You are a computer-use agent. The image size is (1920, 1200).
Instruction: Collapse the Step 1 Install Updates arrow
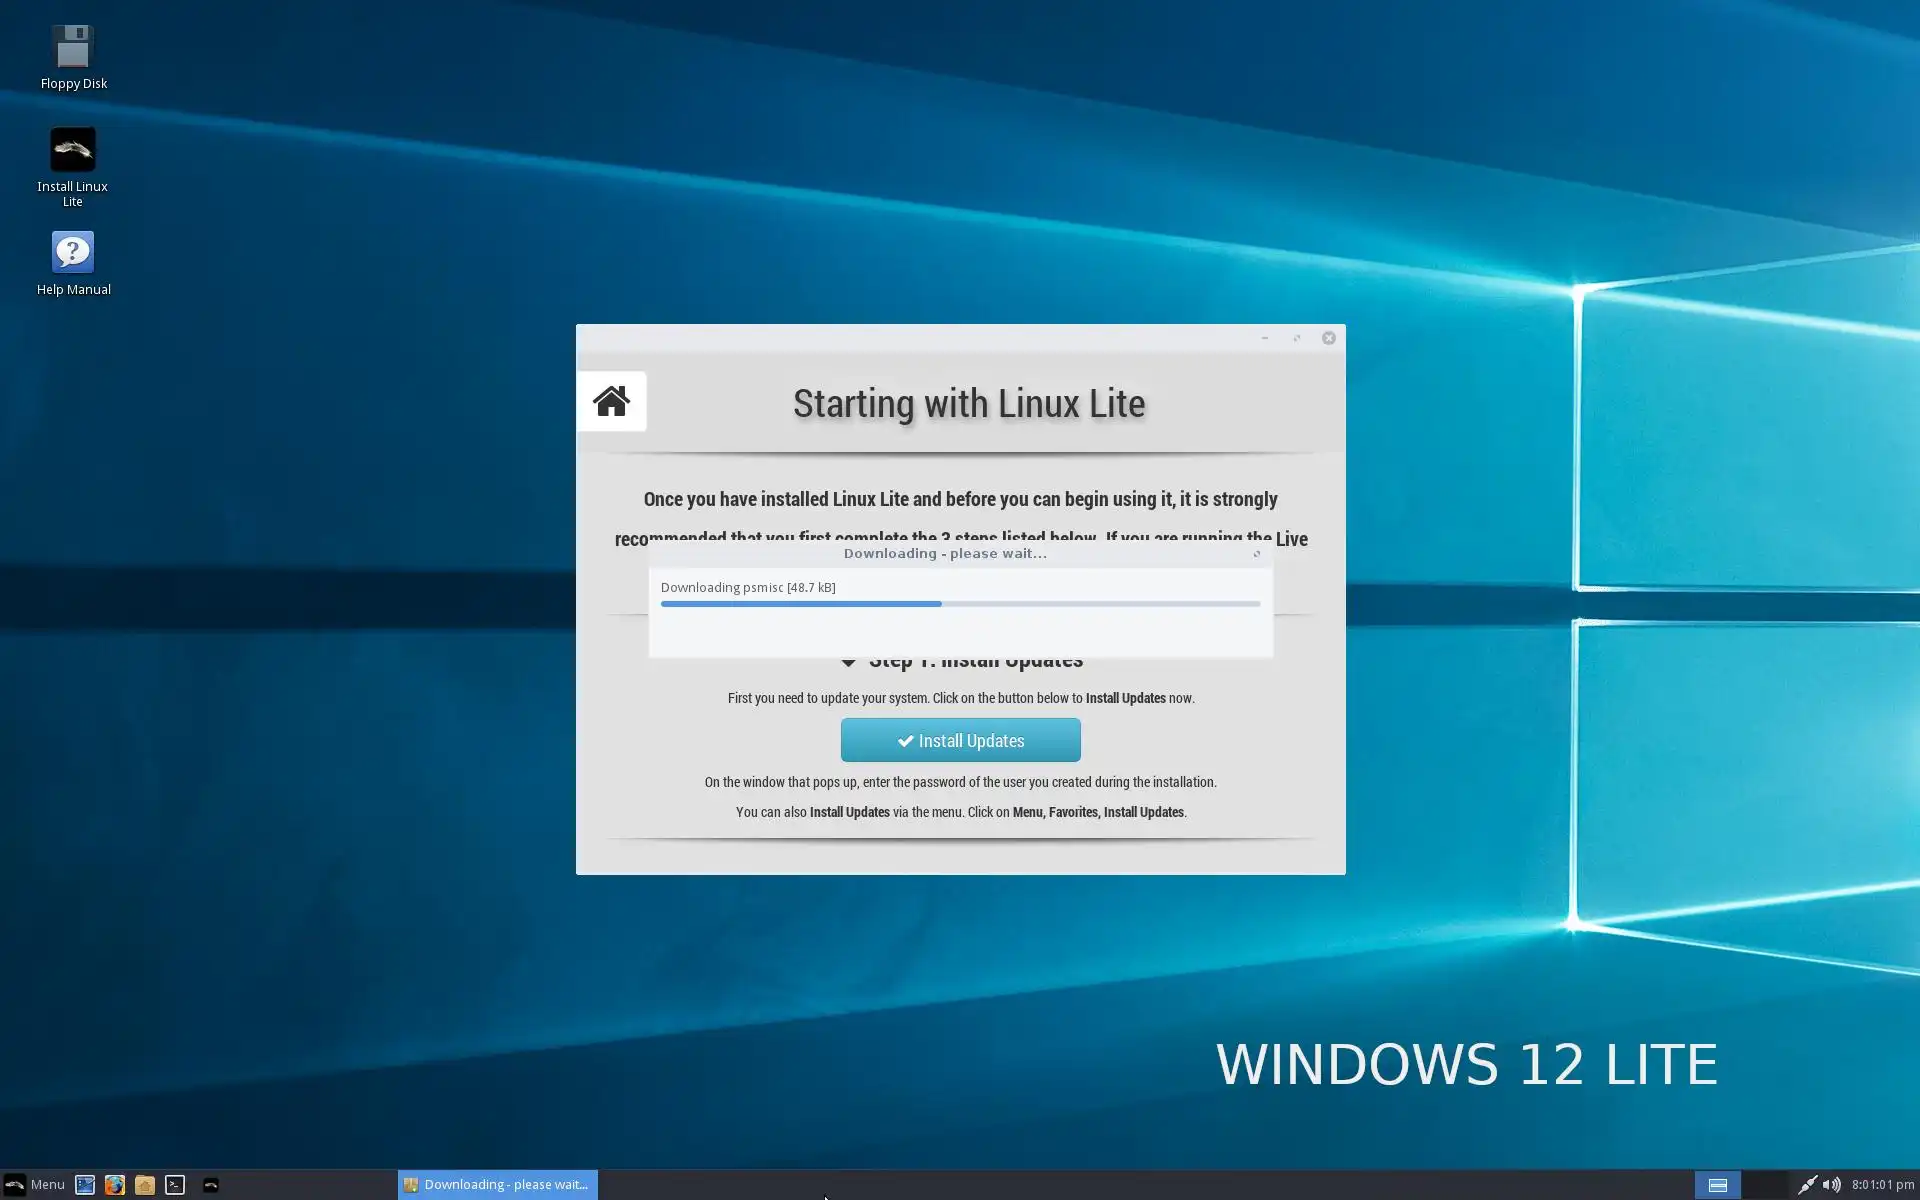tap(849, 661)
